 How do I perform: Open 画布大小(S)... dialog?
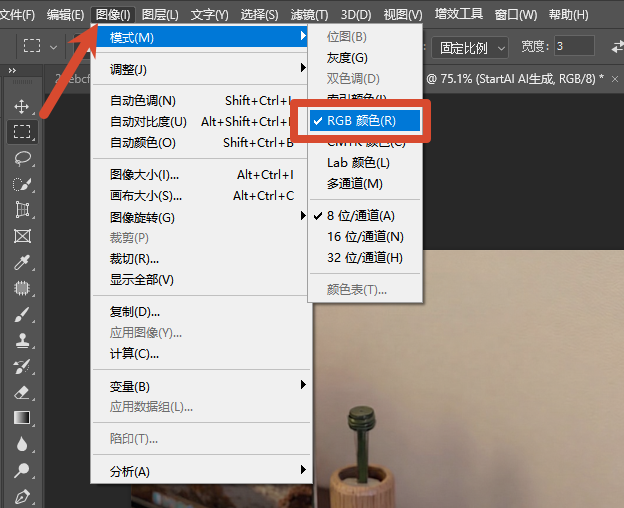click(201, 196)
